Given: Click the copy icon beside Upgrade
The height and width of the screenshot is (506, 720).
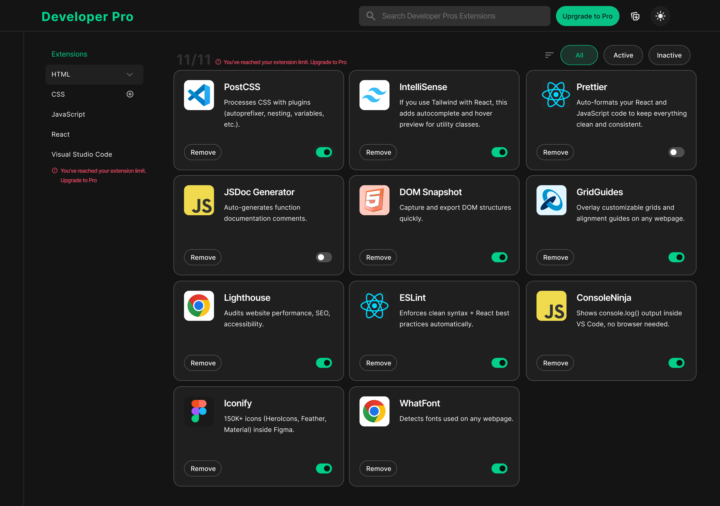Looking at the screenshot, I should coord(635,16).
